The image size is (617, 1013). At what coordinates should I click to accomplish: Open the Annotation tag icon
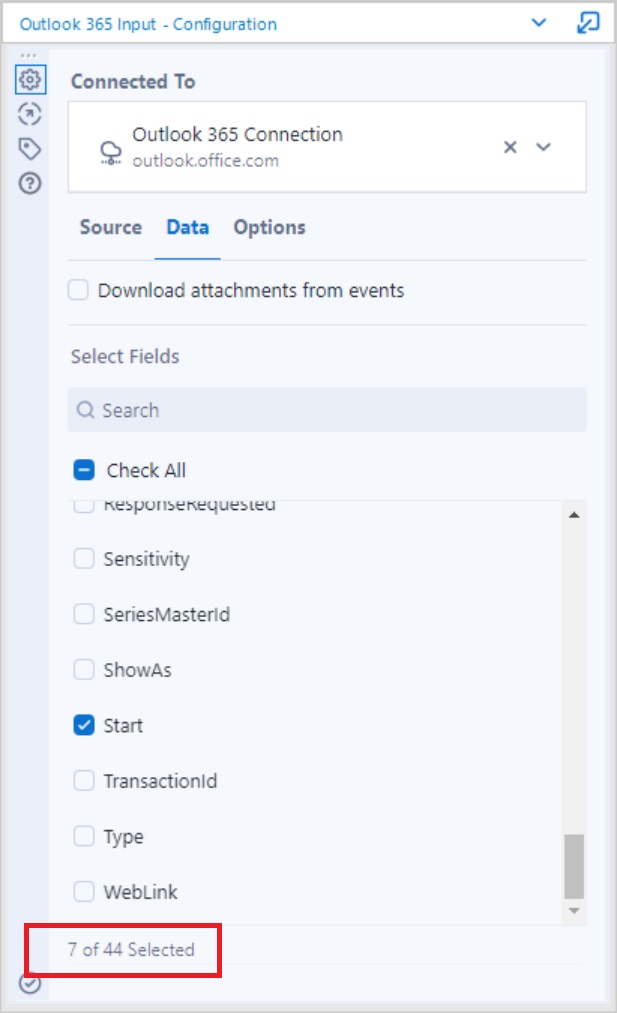30,149
